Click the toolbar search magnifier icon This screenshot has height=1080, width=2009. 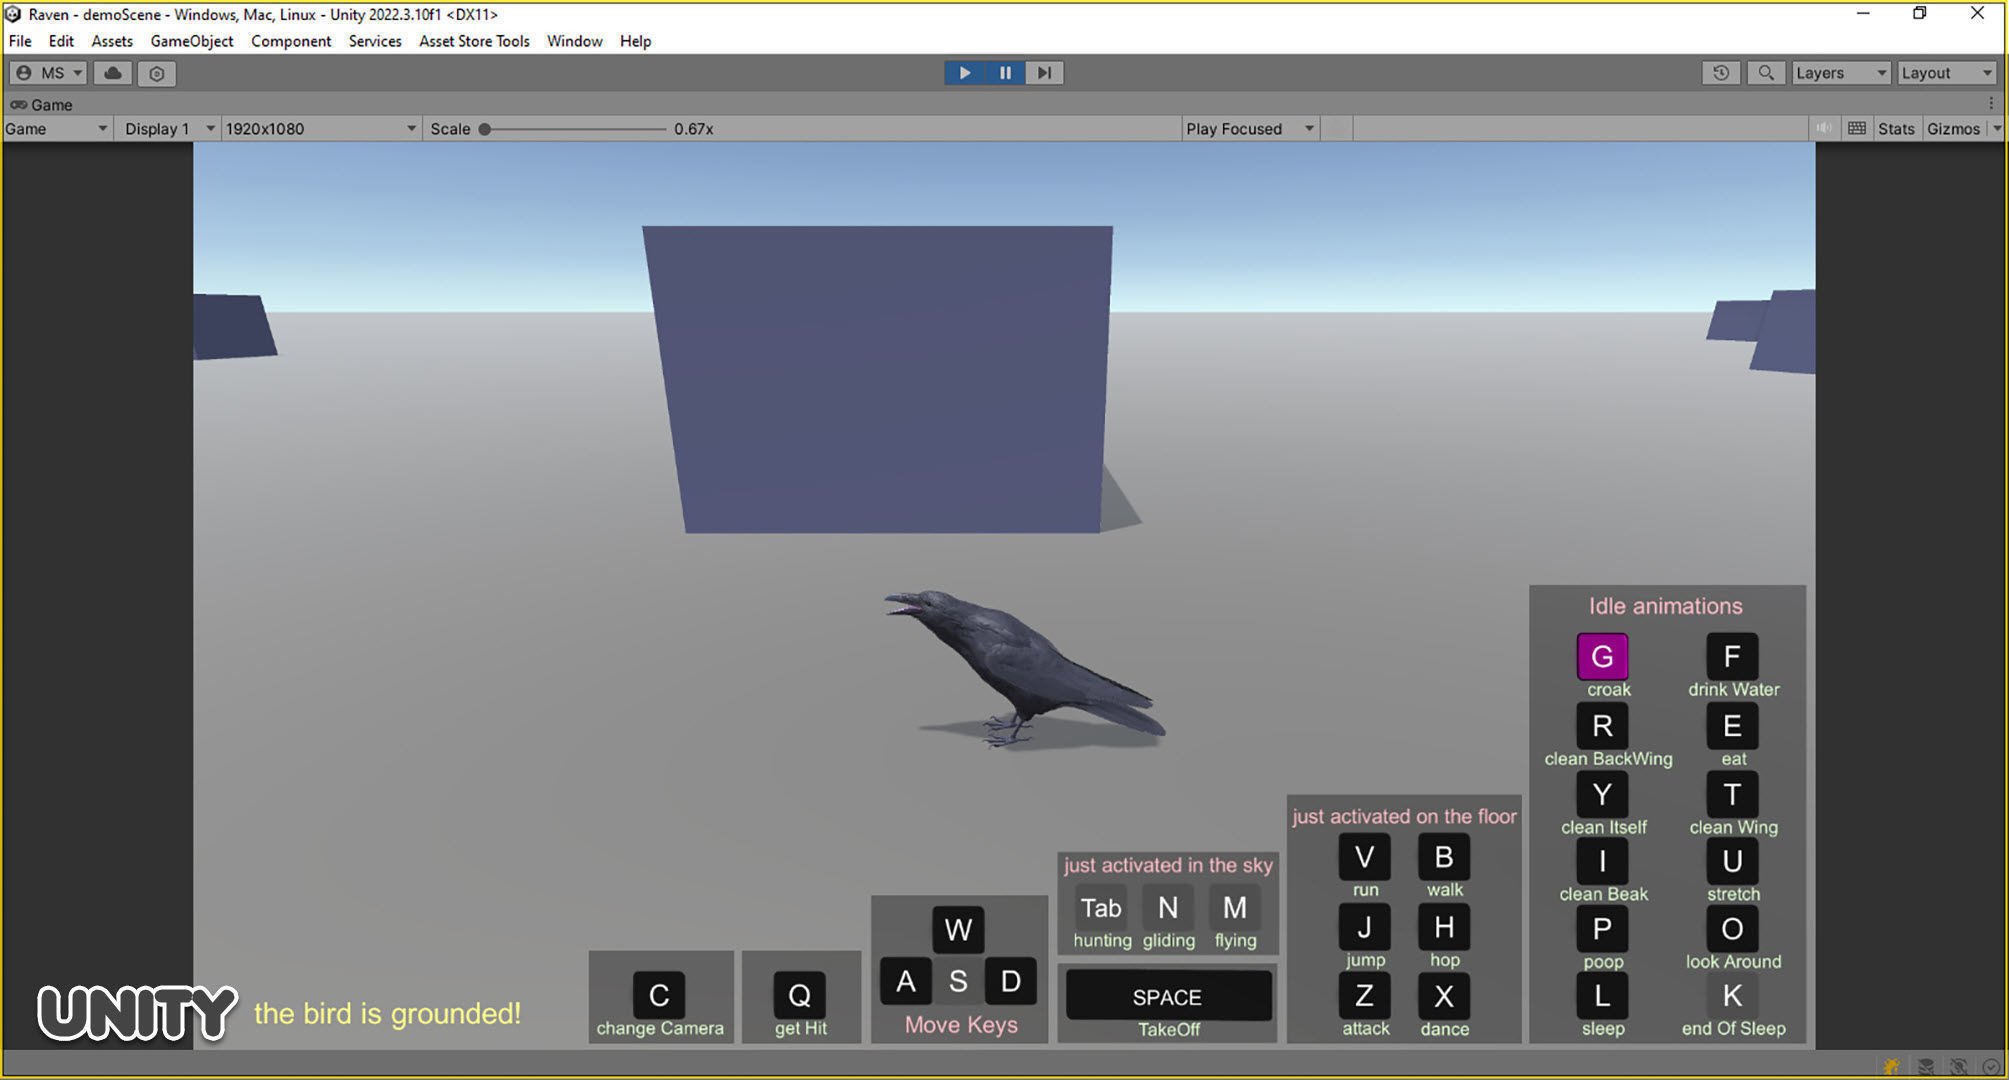click(1766, 73)
